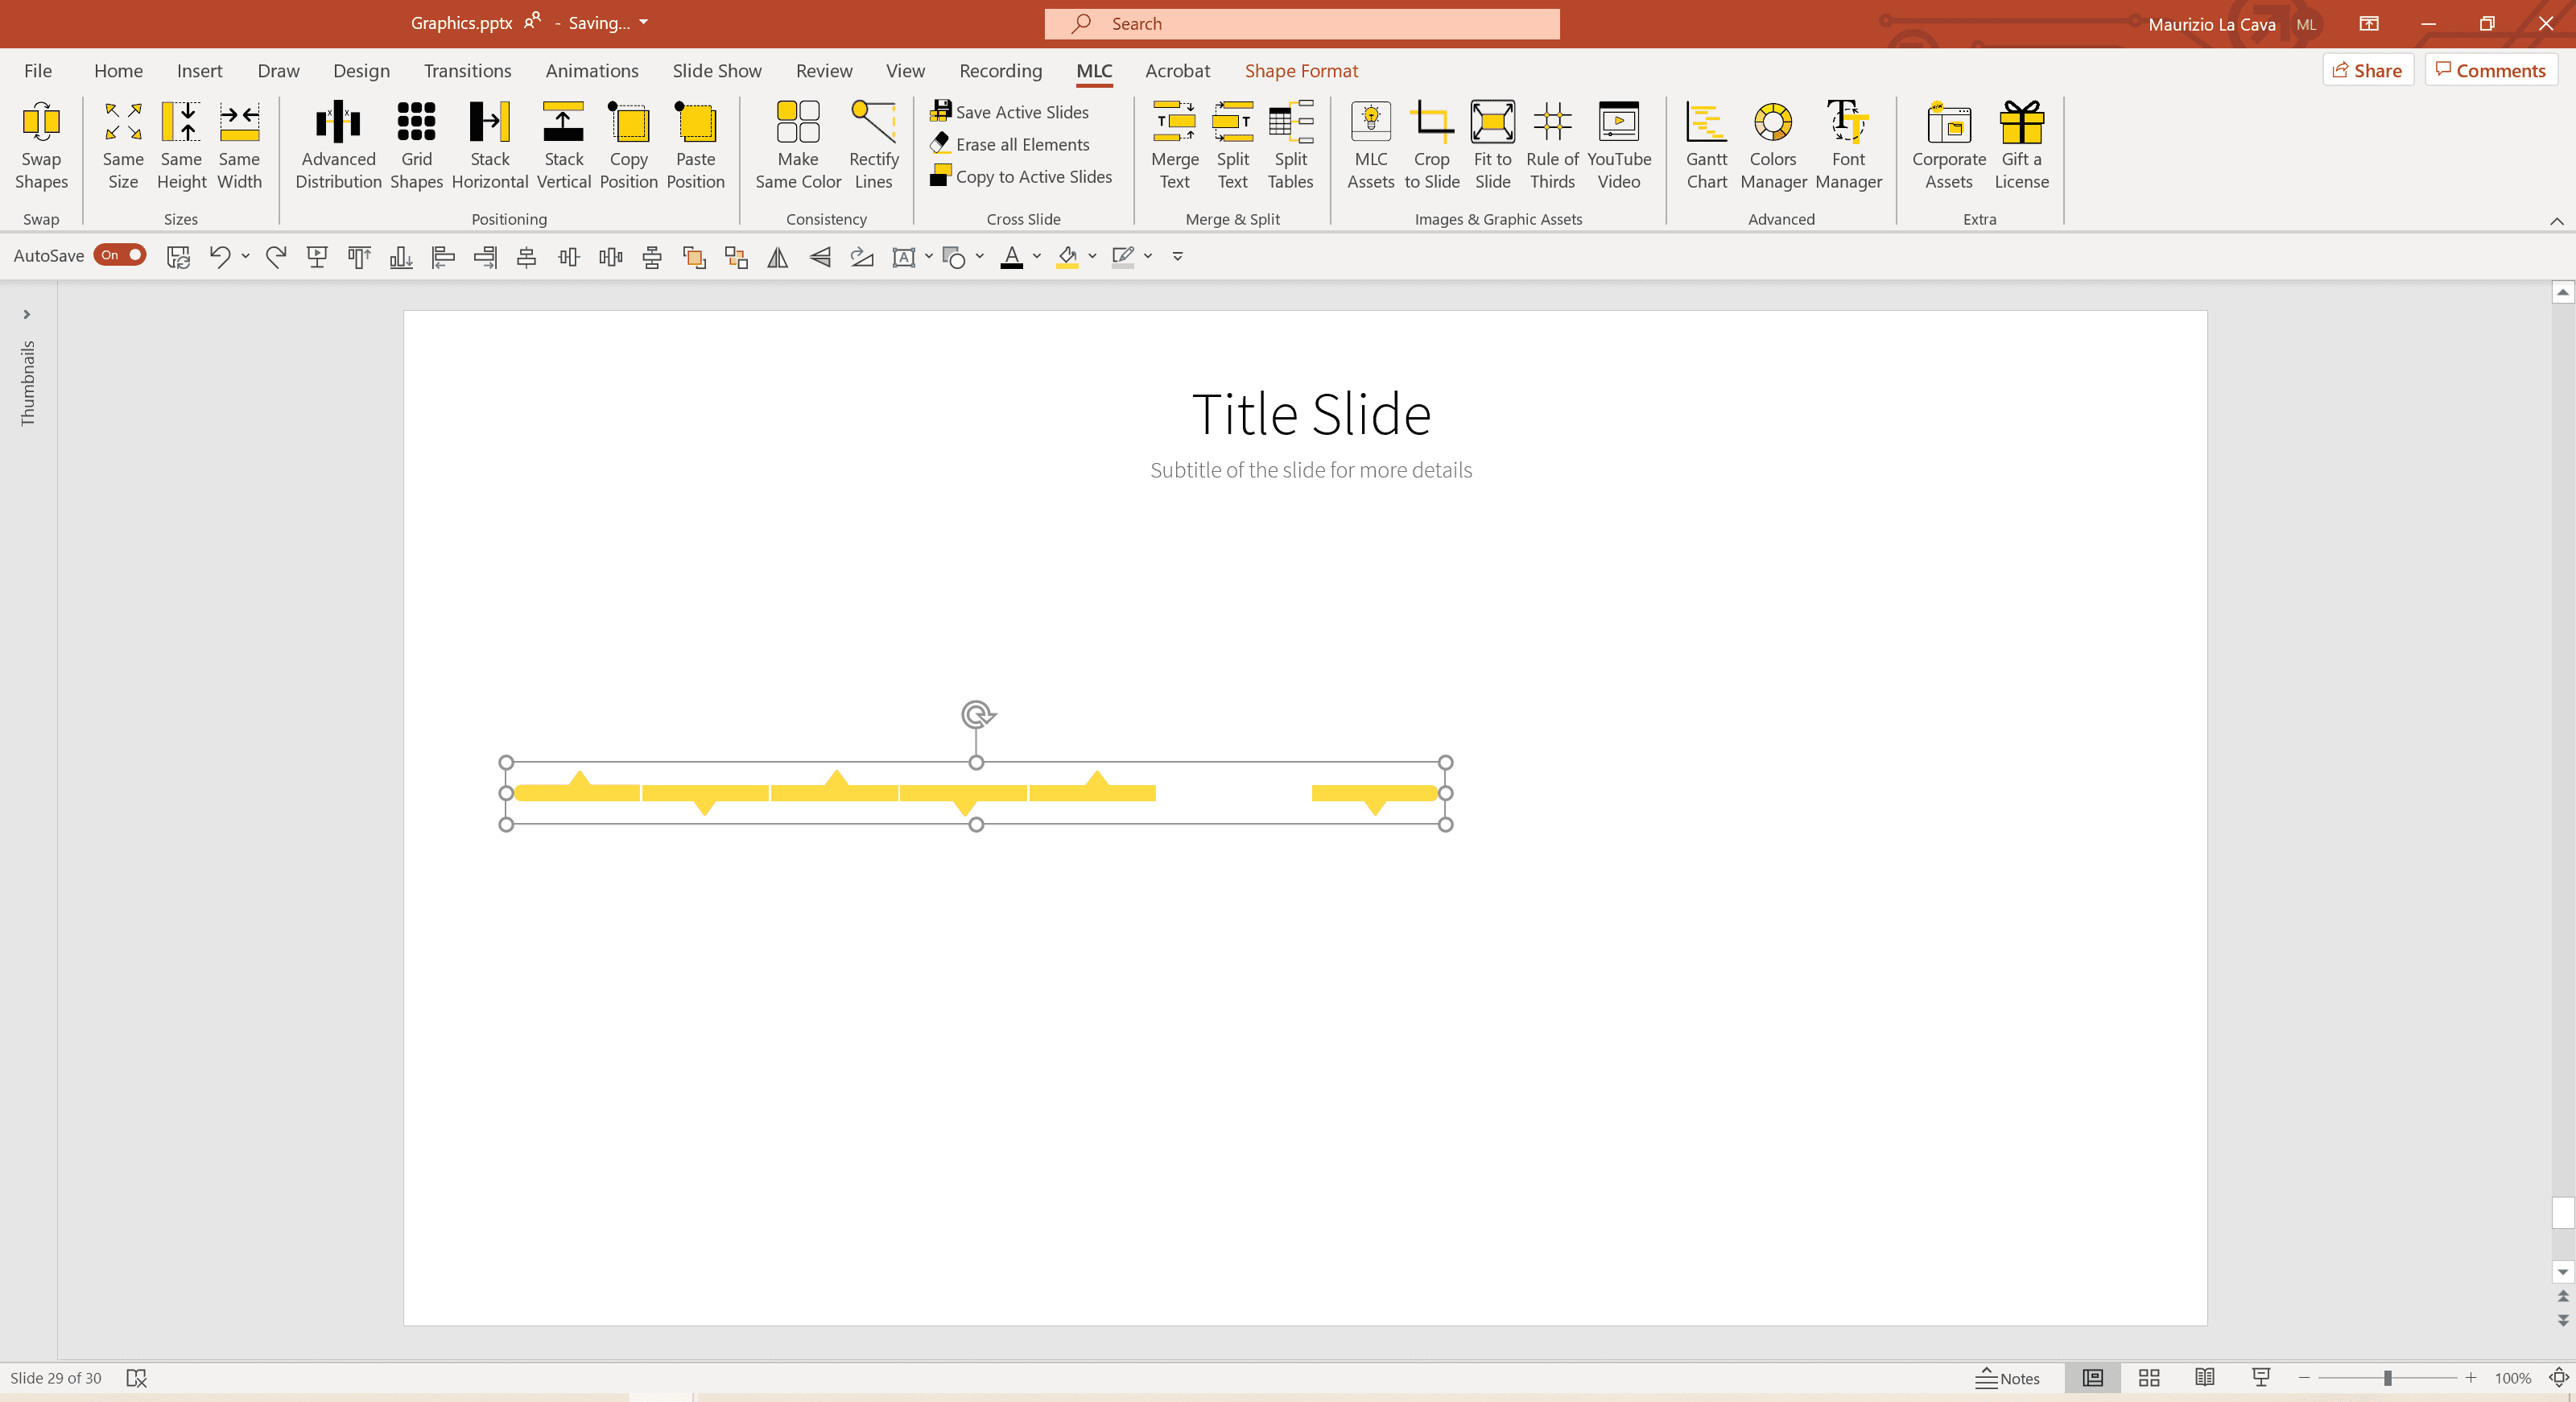This screenshot has height=1402, width=2576.
Task: Expand the Thumbnails pane
Action: coord(27,314)
